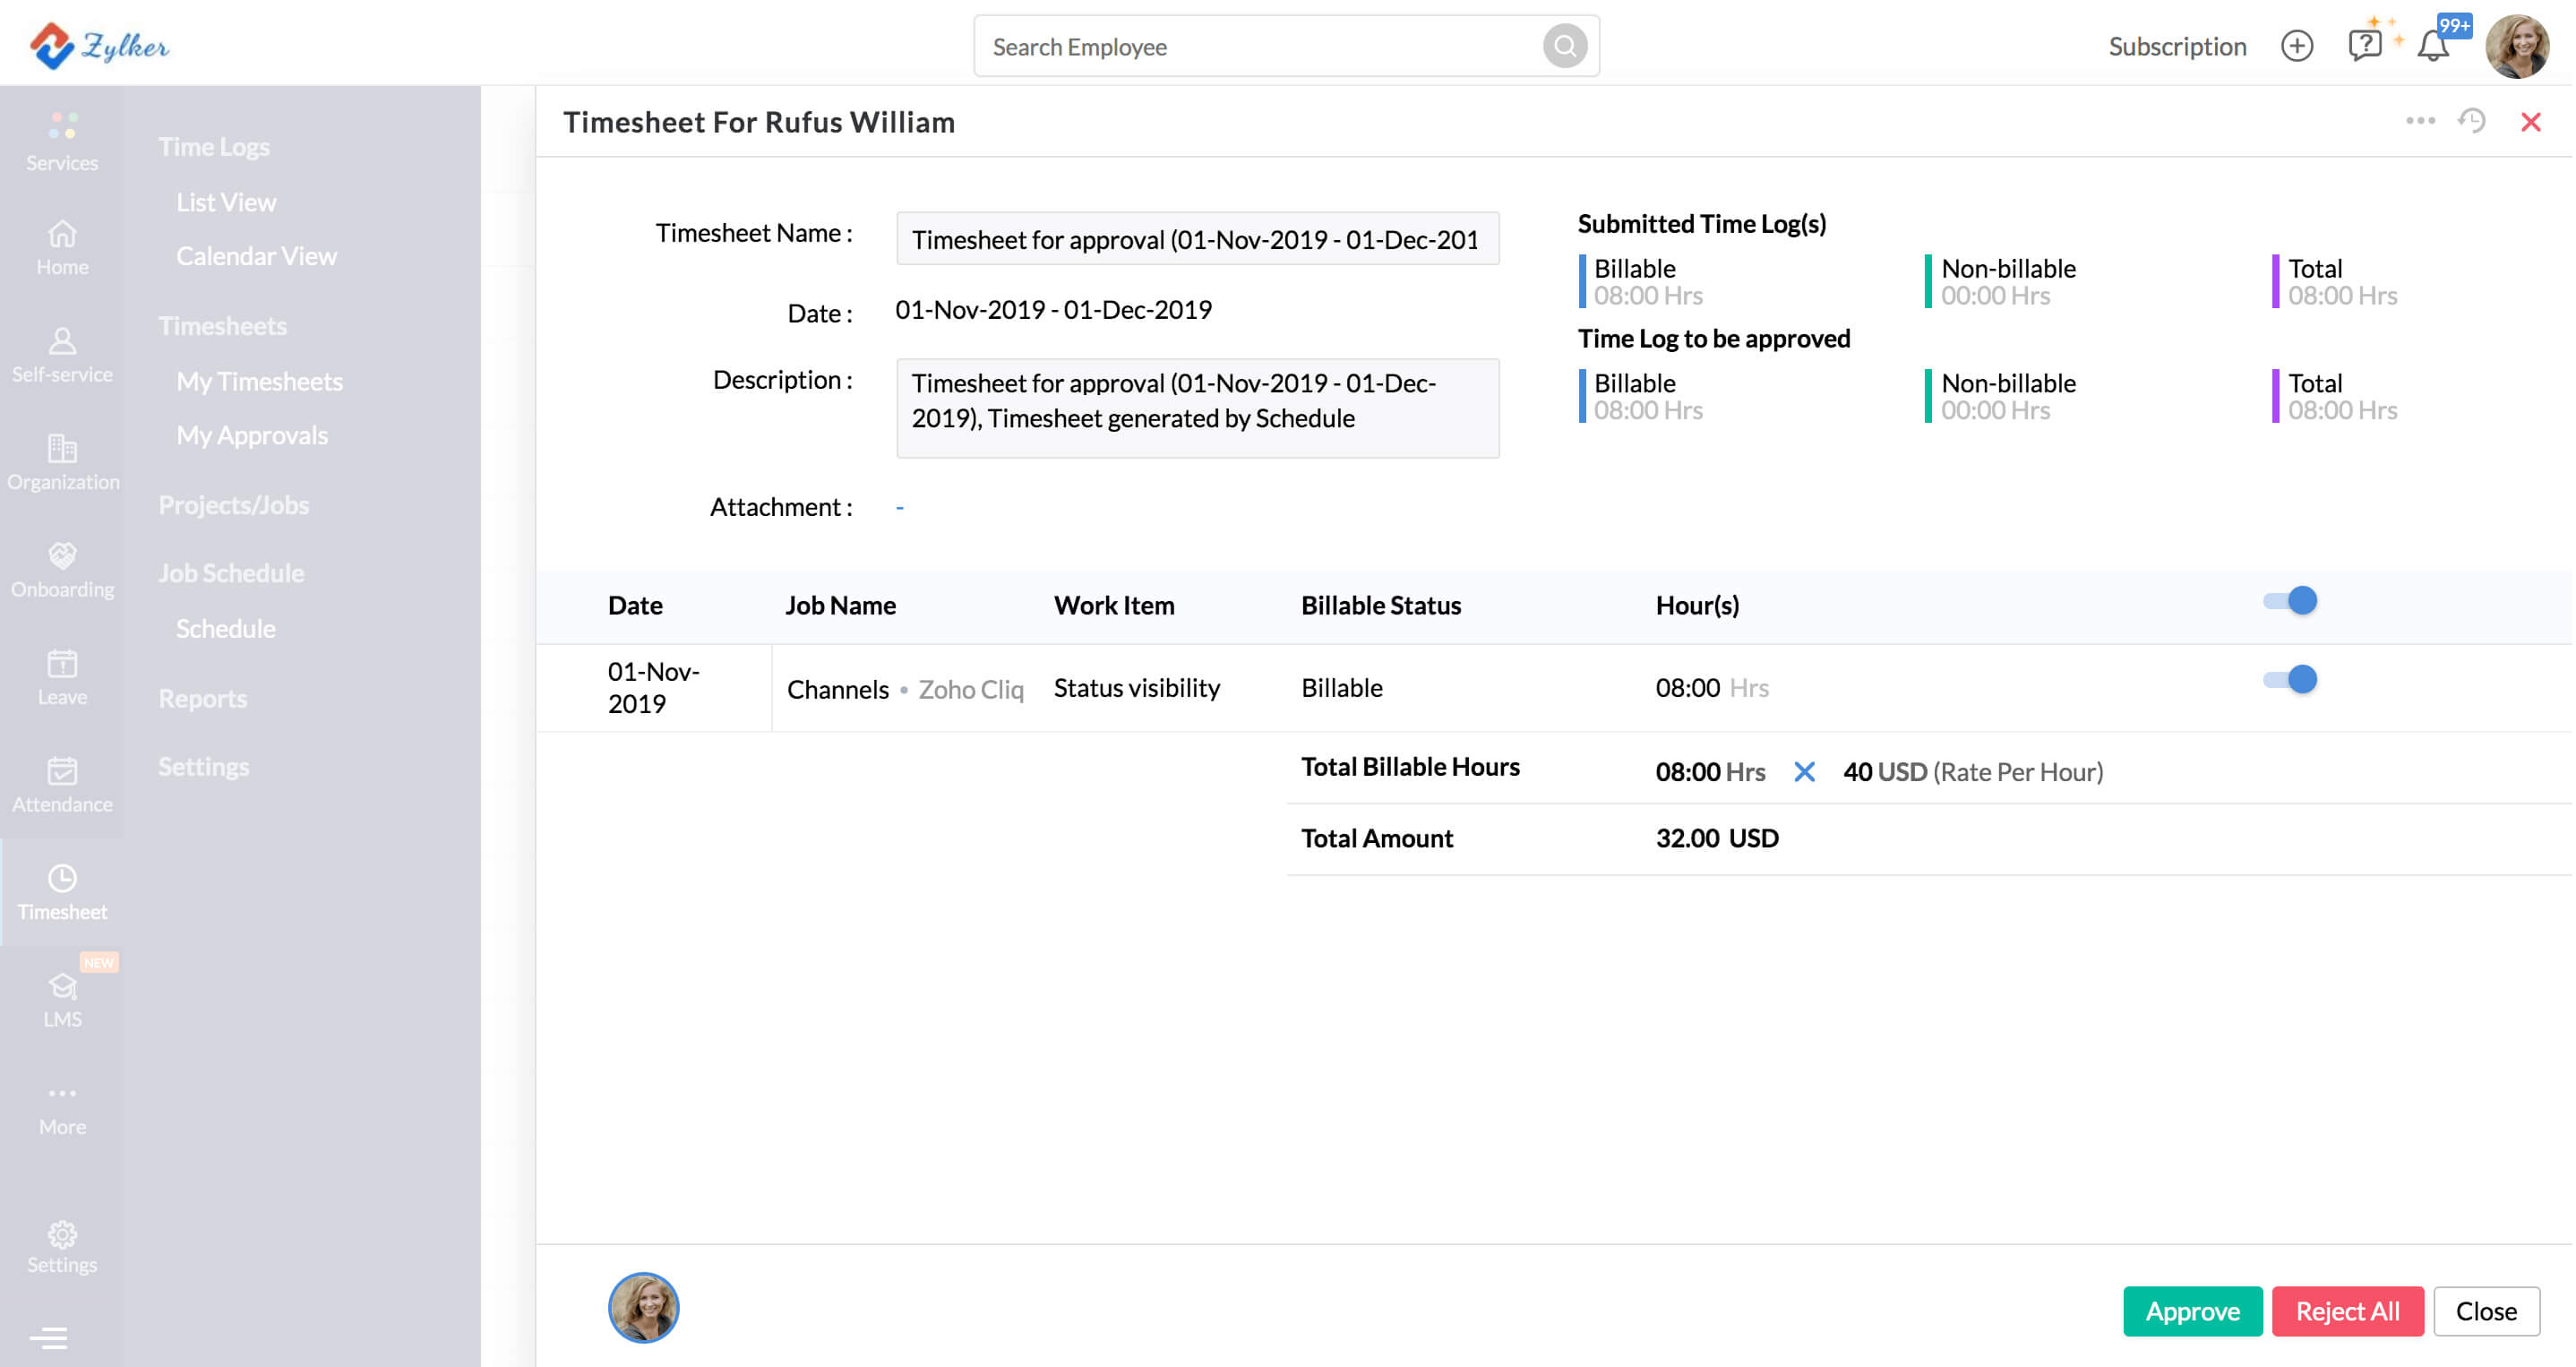Image resolution: width=2576 pixels, height=1367 pixels.
Task: Open timesheet history clock icon
Action: coord(2472,121)
